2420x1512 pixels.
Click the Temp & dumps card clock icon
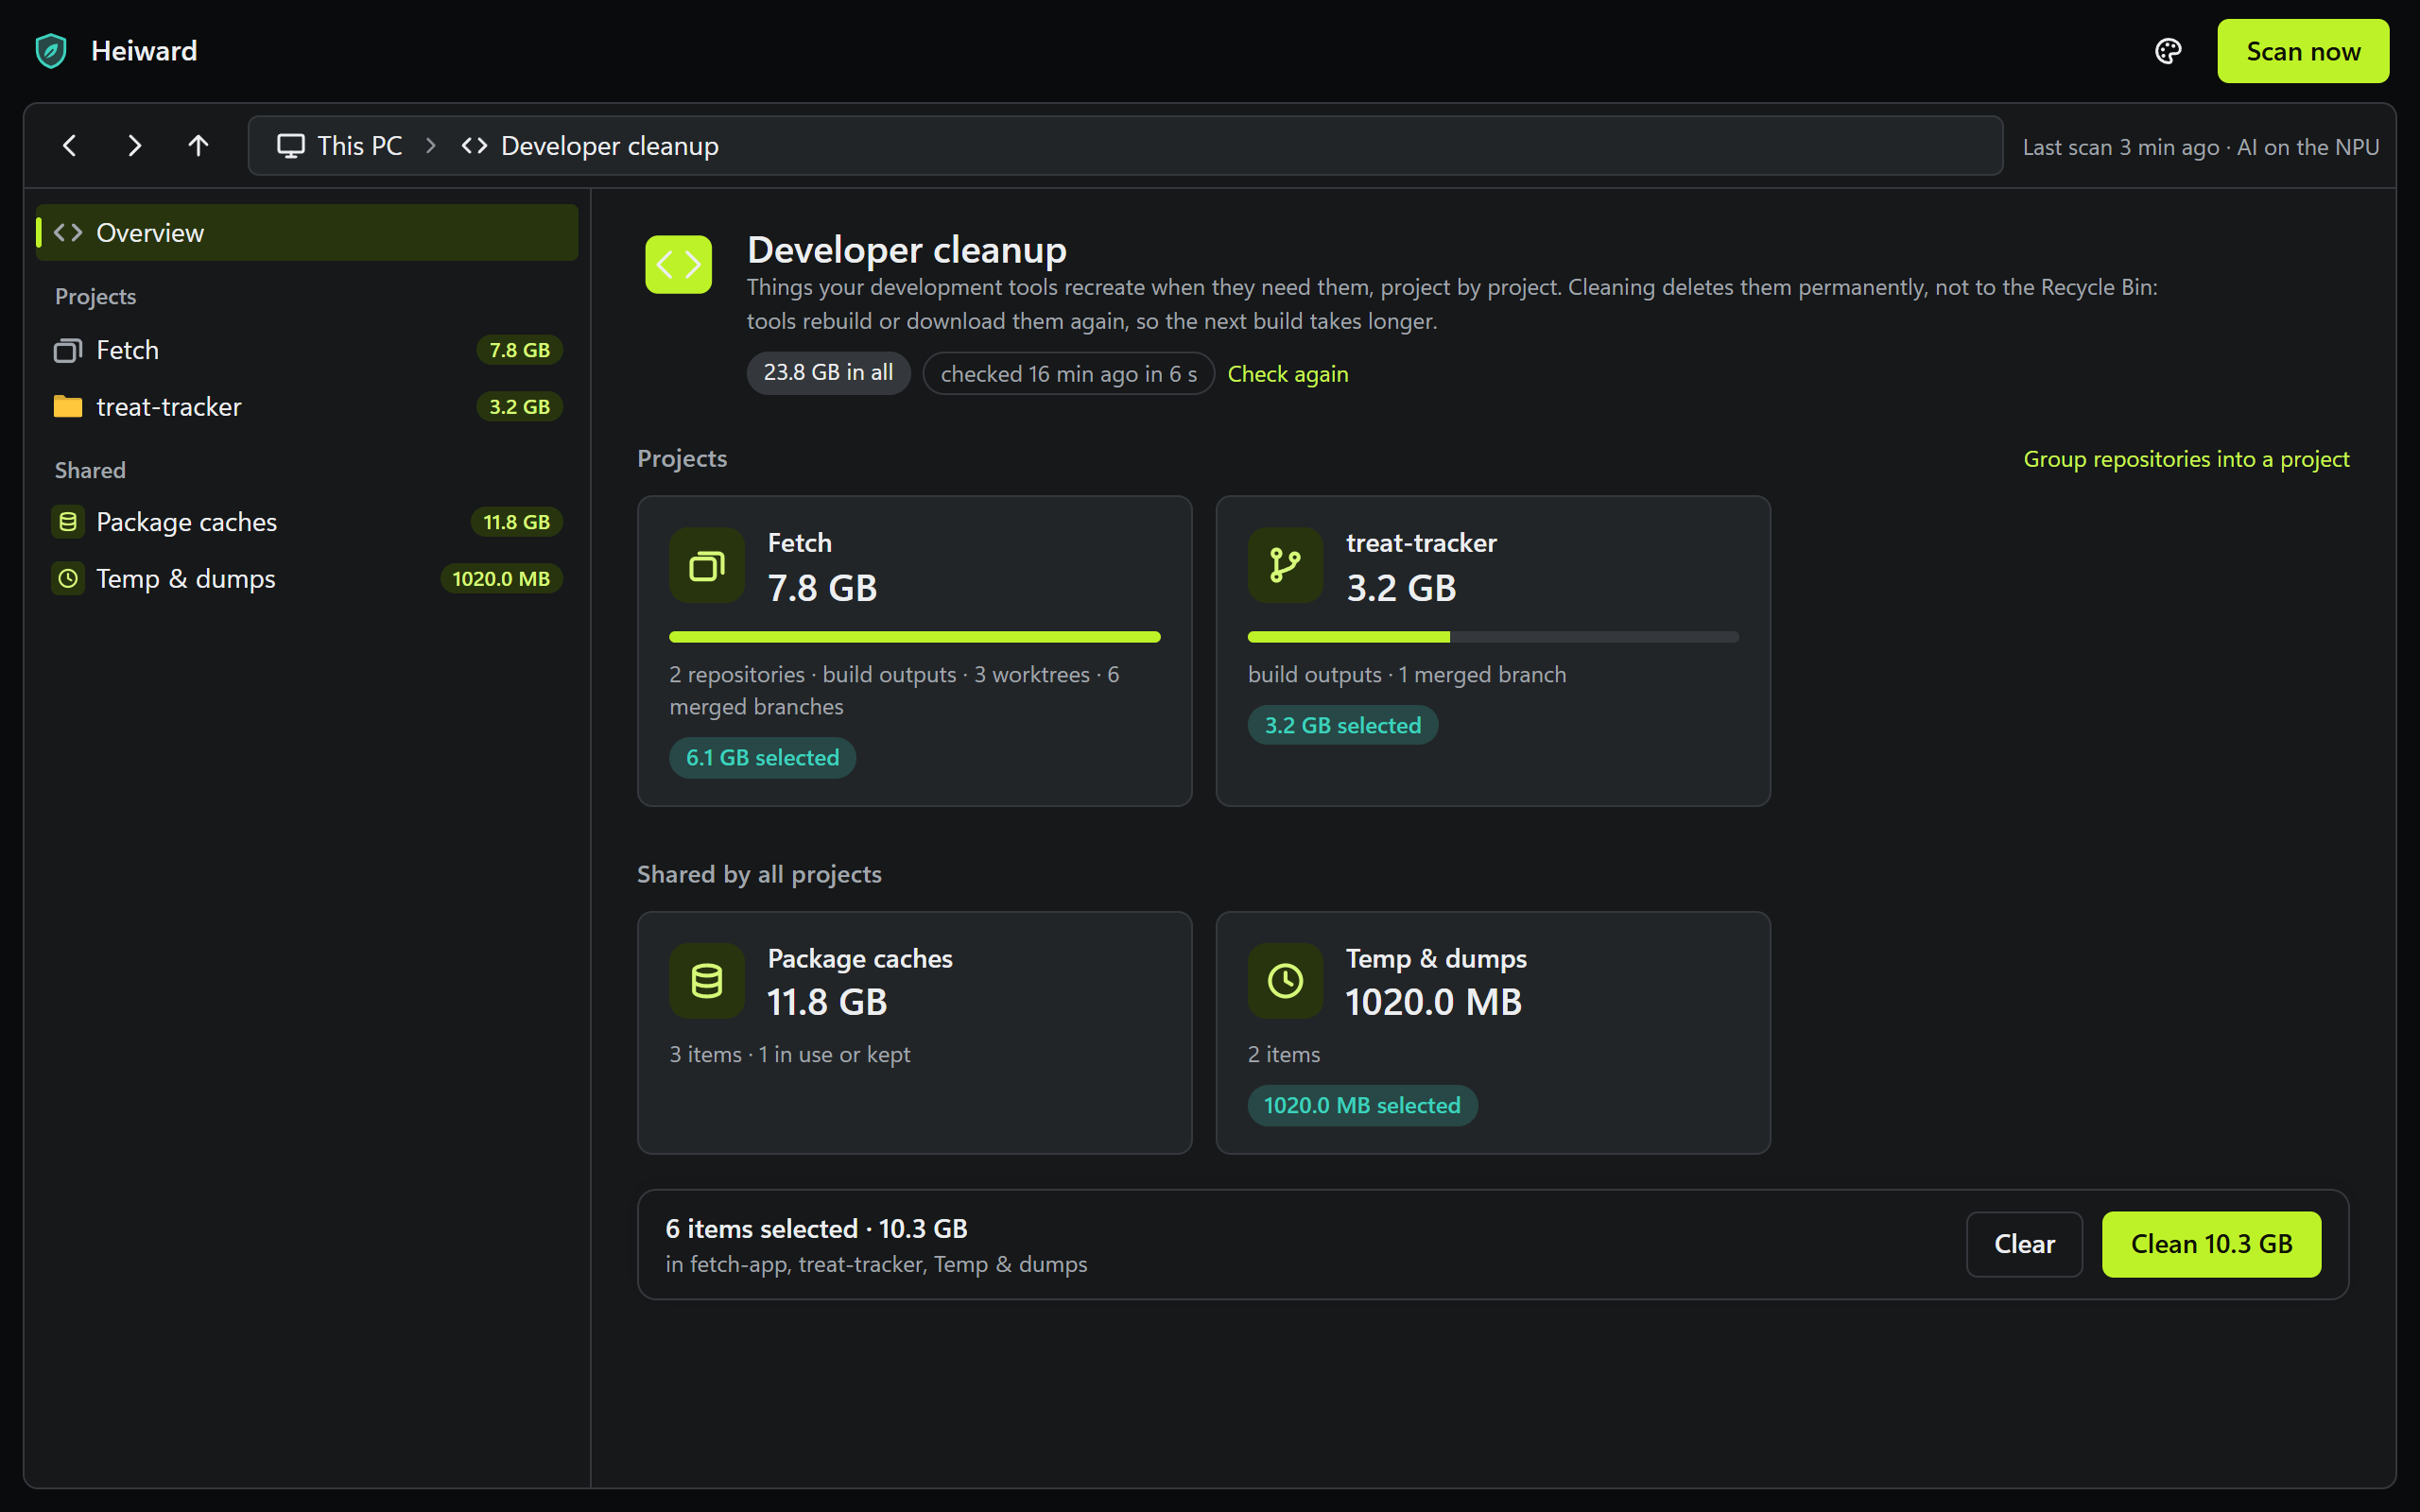[1285, 981]
